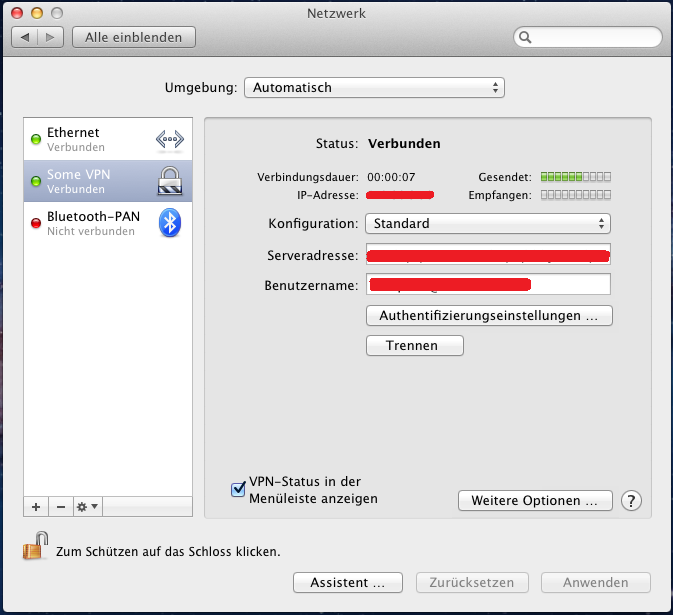673x615 pixels.
Task: Click the Serveradresse input field
Action: tap(488, 255)
